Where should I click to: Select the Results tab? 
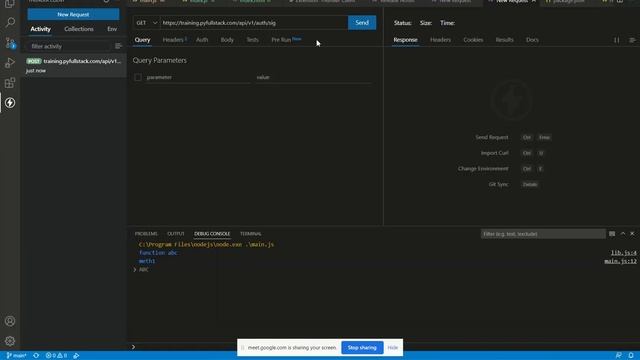504,40
